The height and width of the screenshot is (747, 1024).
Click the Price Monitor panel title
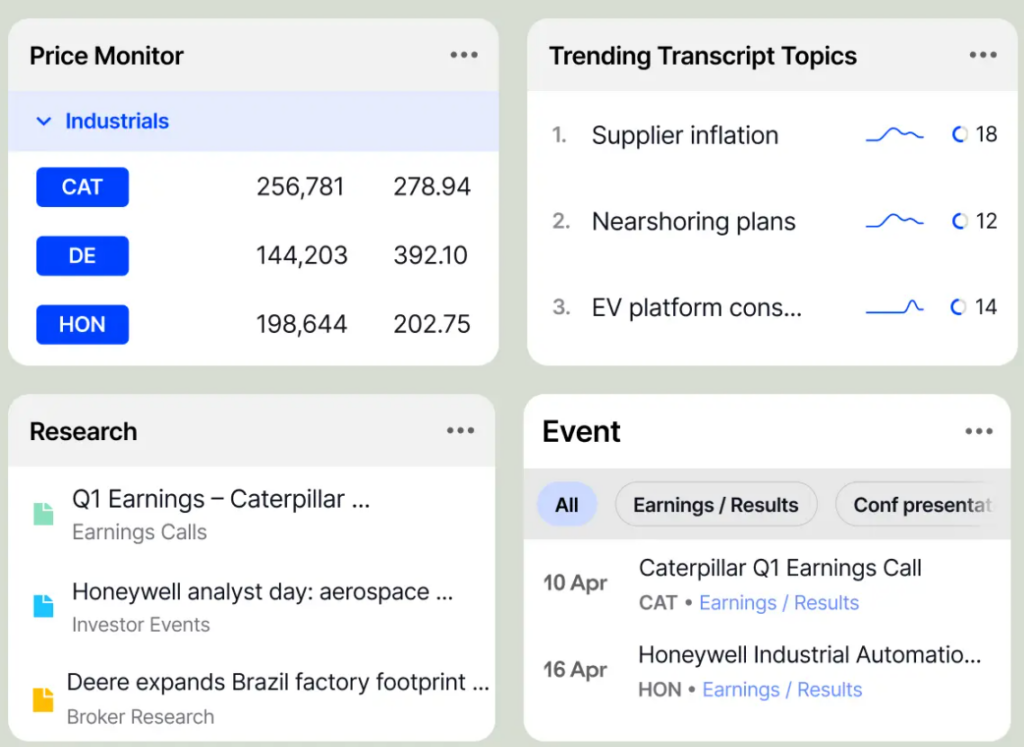click(x=106, y=56)
